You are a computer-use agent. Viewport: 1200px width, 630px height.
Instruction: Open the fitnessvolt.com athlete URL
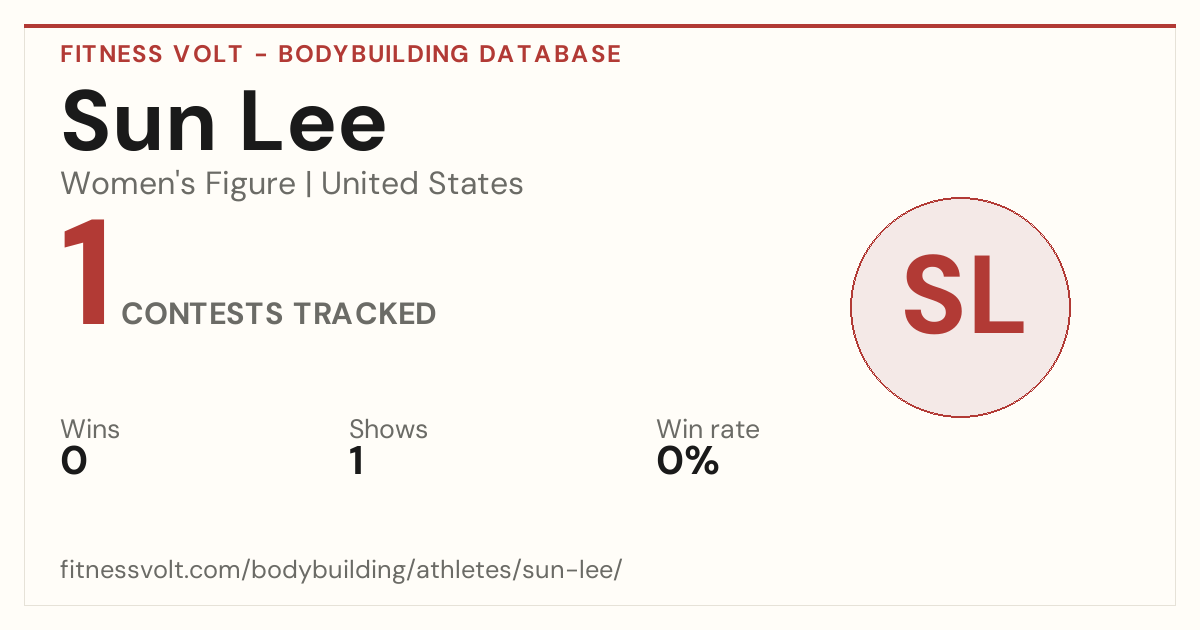342,570
